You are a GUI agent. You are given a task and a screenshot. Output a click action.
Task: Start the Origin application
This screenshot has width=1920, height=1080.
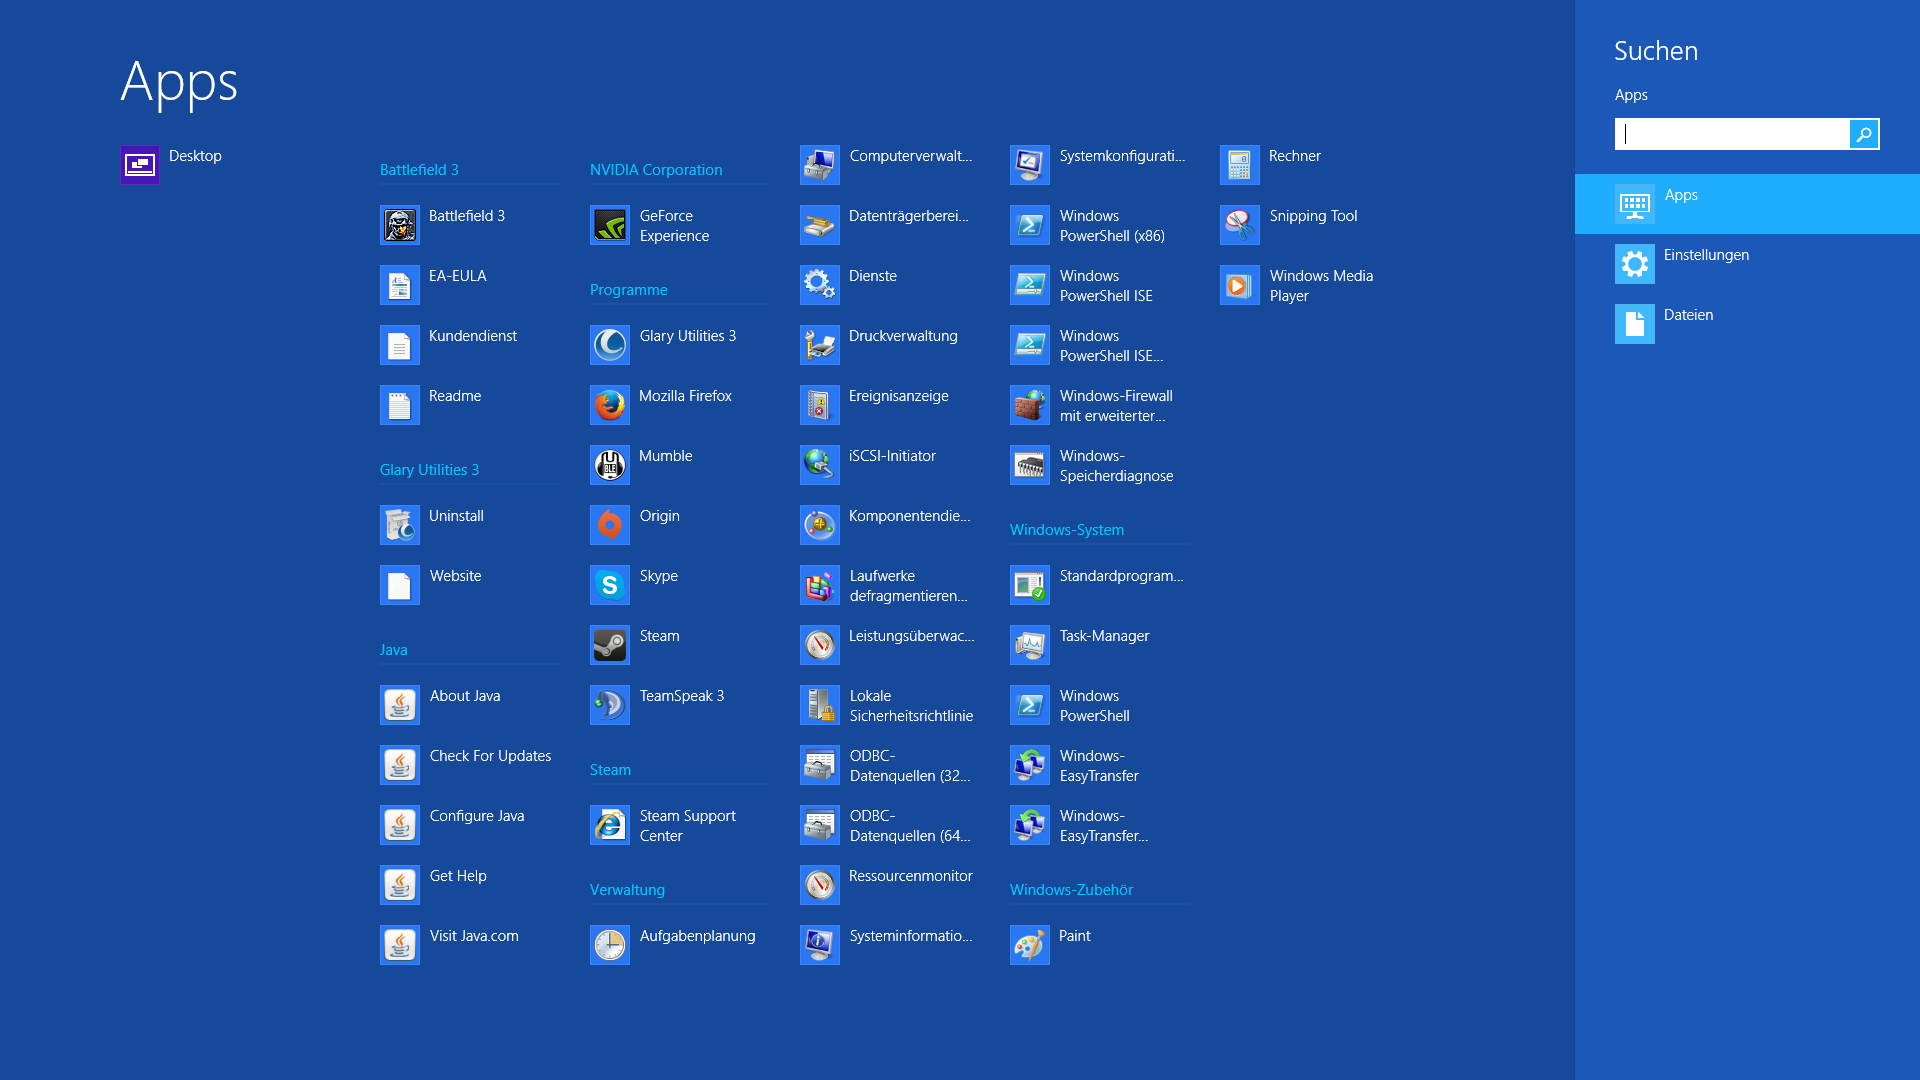pyautogui.click(x=610, y=525)
